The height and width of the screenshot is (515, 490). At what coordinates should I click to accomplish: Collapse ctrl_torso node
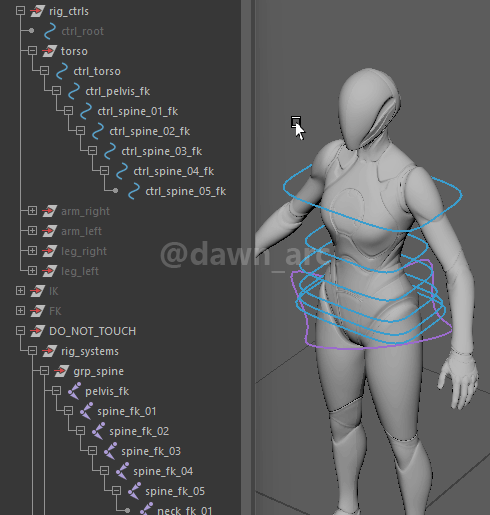click(x=44, y=71)
